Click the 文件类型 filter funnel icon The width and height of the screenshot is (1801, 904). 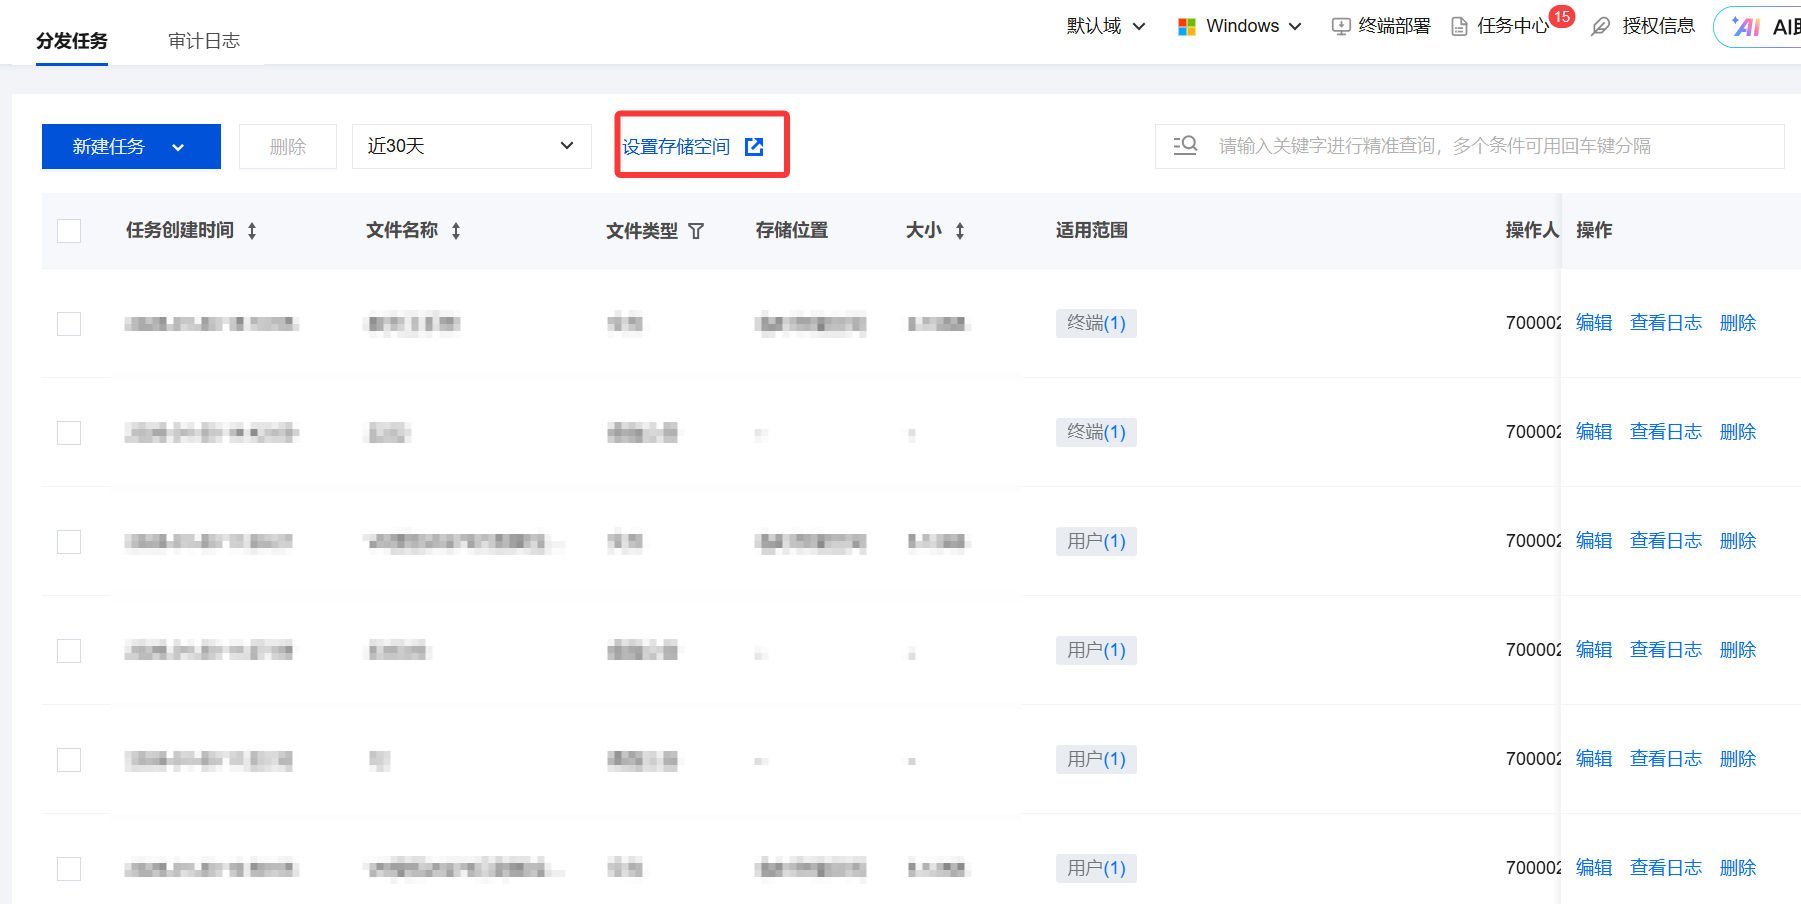tap(696, 231)
